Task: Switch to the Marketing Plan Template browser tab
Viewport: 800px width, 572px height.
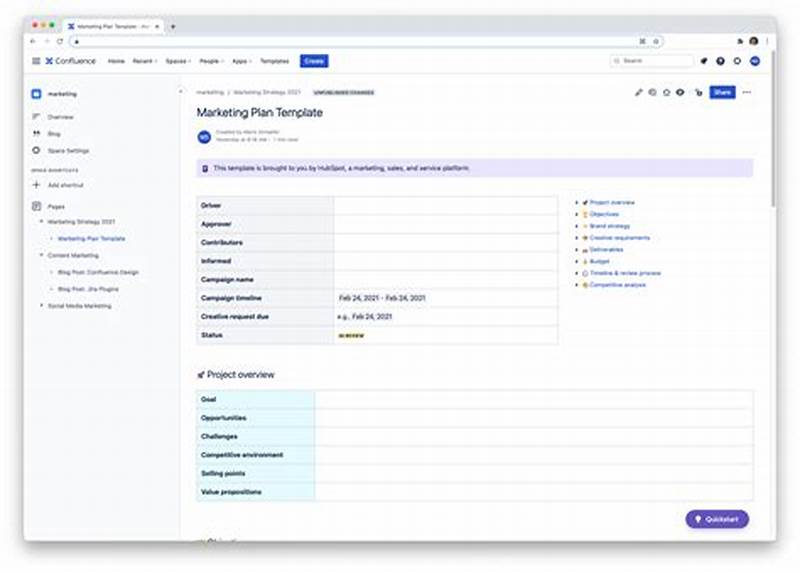Action: tap(114, 27)
